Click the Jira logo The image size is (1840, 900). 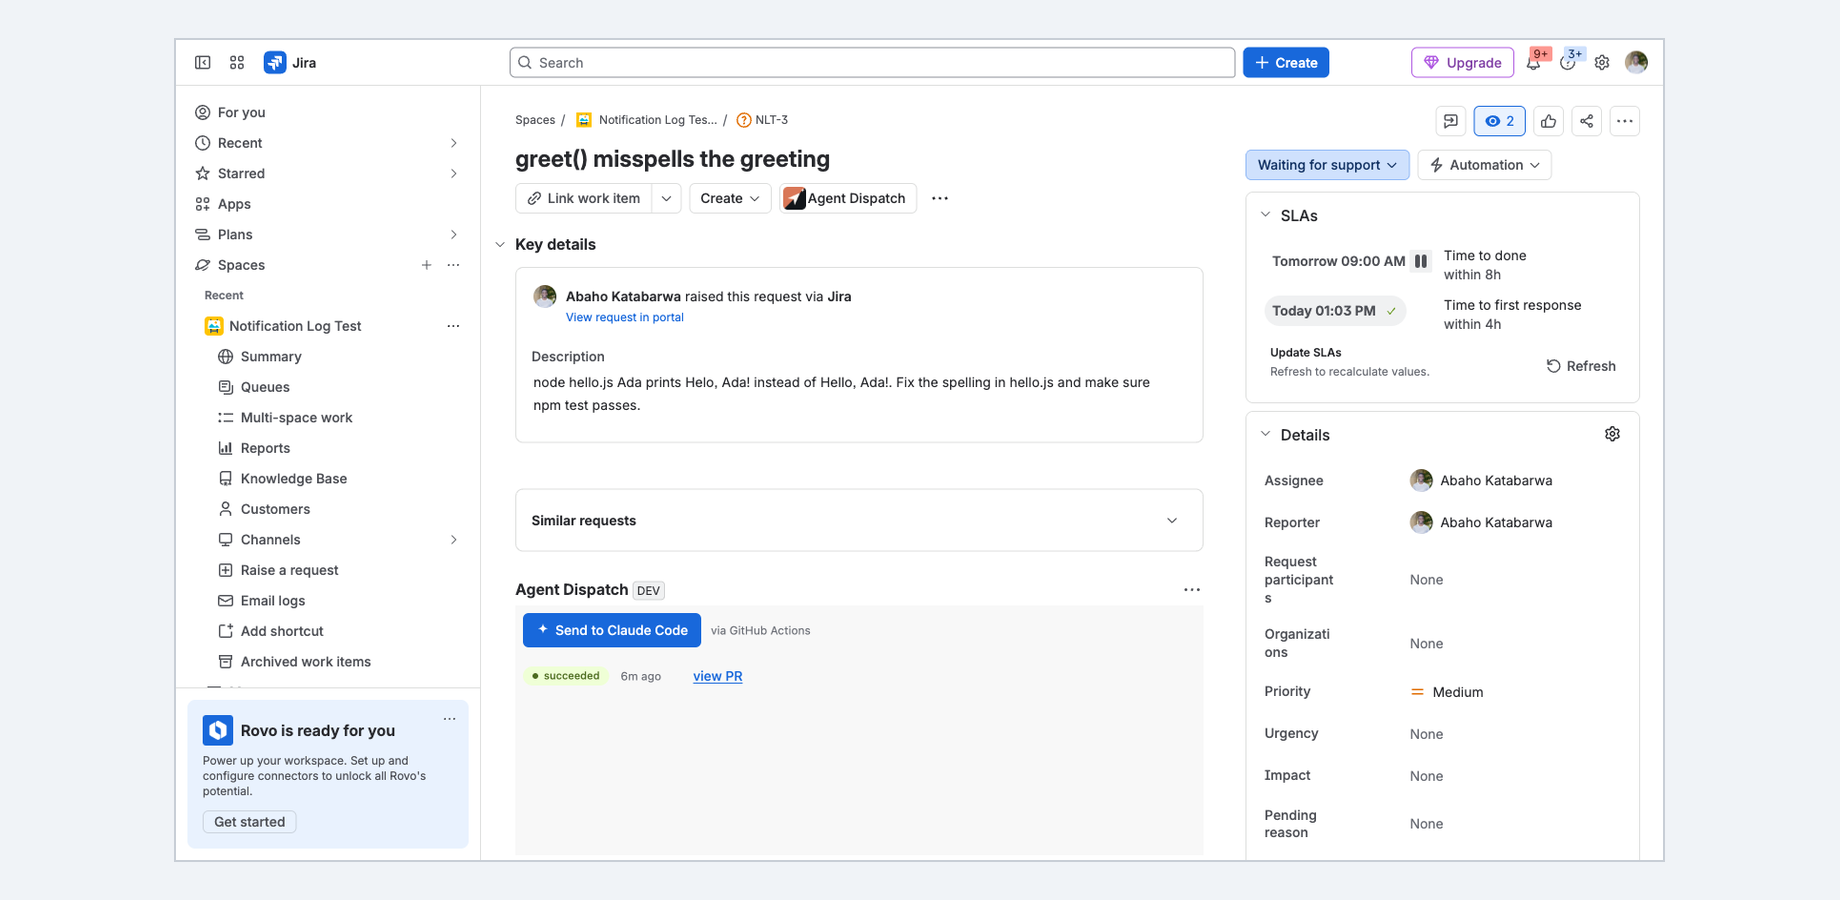coord(290,62)
